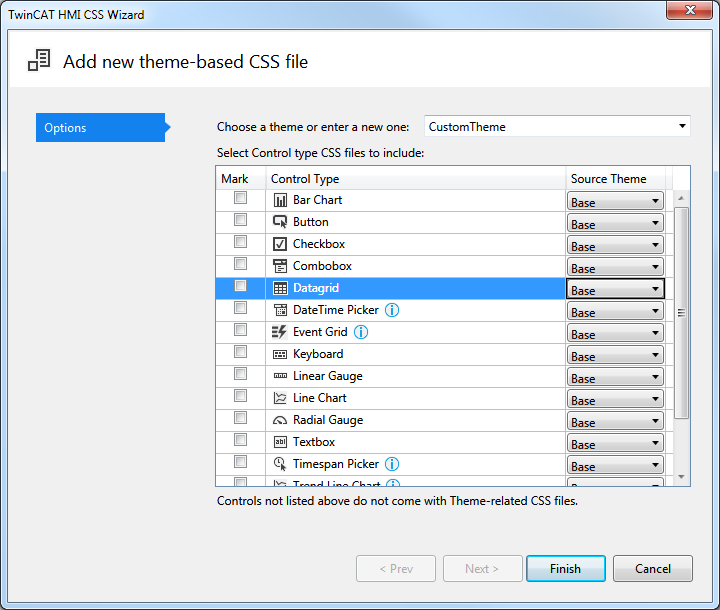Image resolution: width=720 pixels, height=610 pixels.
Task: Mark the Radial Gauge checkbox
Action: 240,418
